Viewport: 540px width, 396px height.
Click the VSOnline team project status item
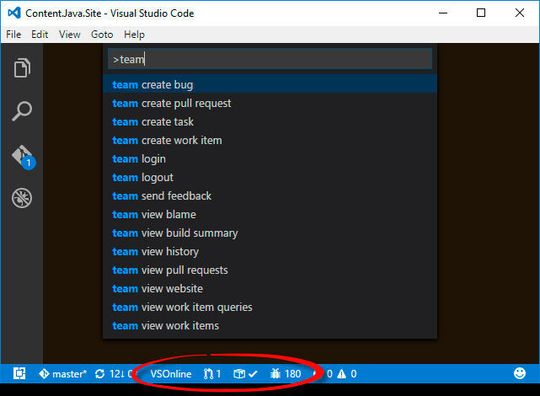171,374
